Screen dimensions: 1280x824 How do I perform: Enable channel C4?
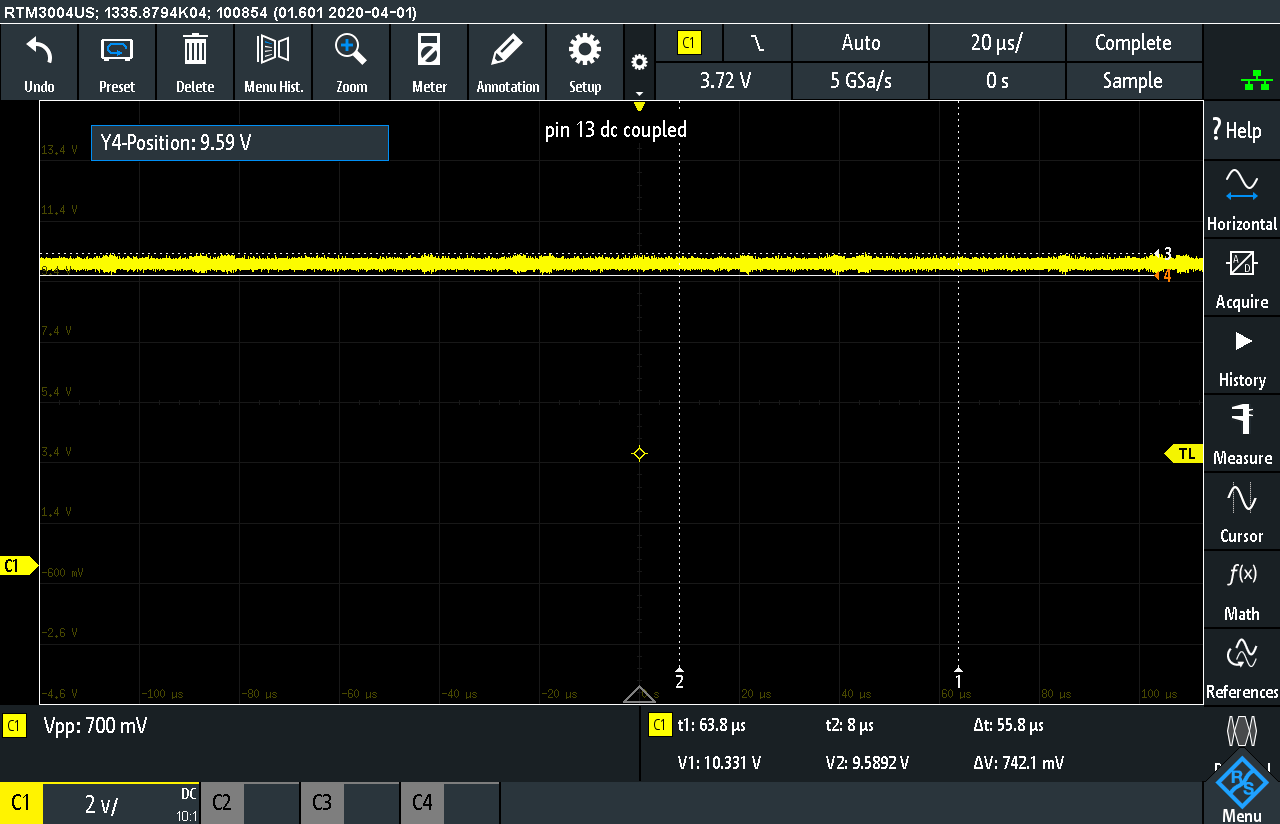(450, 803)
